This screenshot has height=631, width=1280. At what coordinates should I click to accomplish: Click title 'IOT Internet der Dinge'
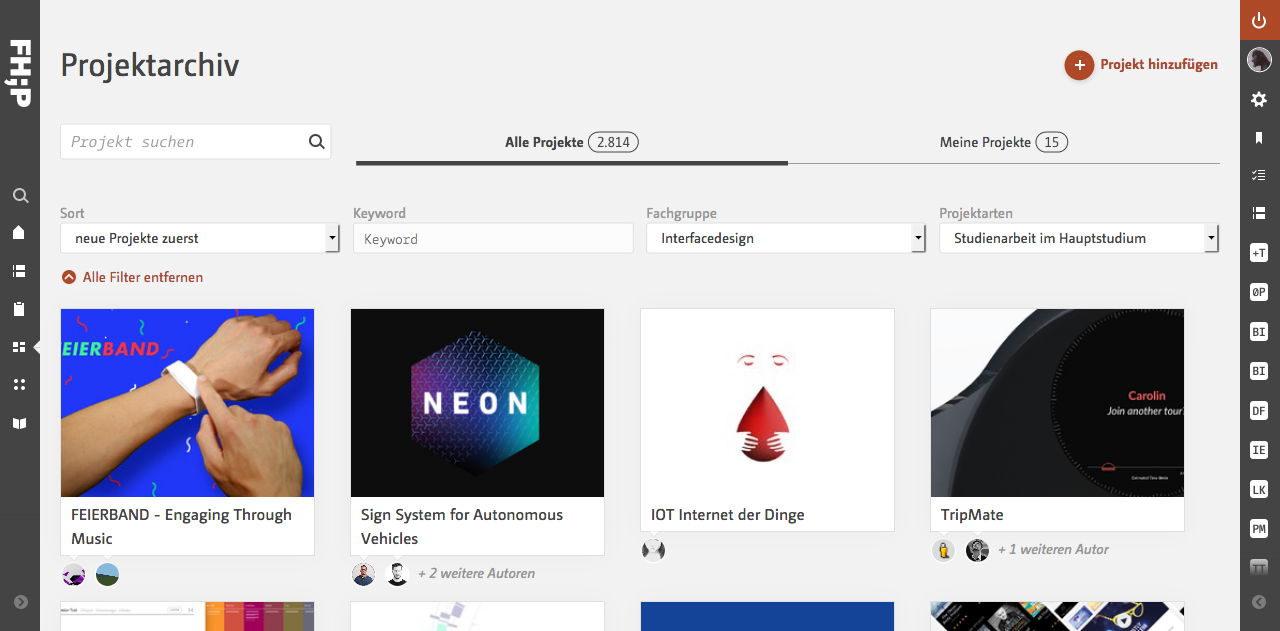(x=728, y=515)
